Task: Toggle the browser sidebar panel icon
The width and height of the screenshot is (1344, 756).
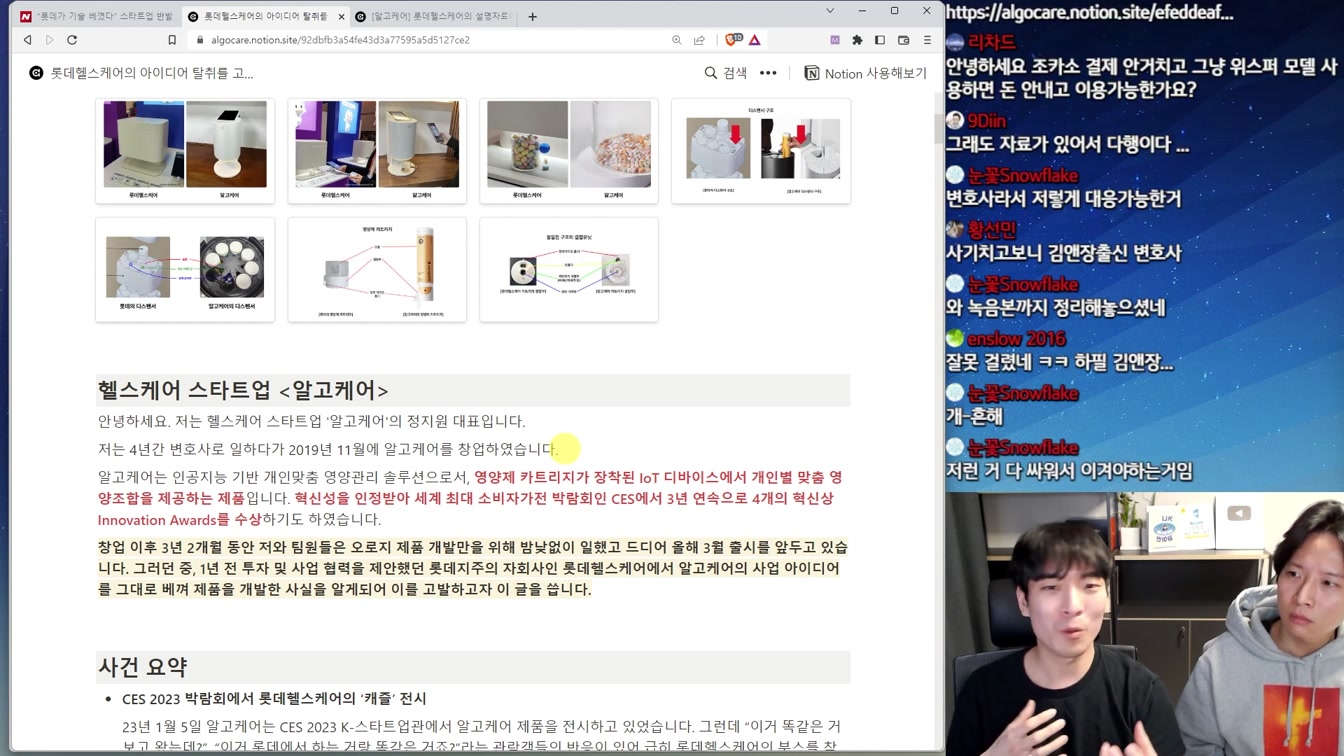Action: point(880,40)
